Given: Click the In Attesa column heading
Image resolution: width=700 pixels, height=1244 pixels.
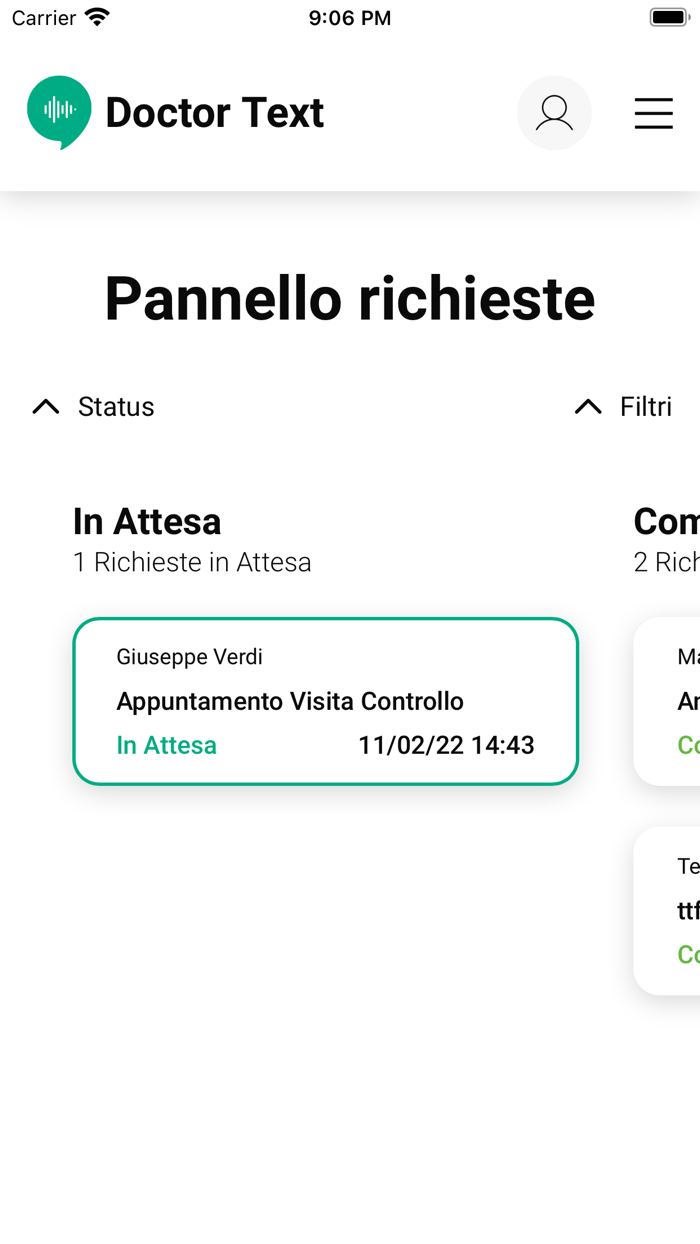Looking at the screenshot, I should click(x=147, y=521).
